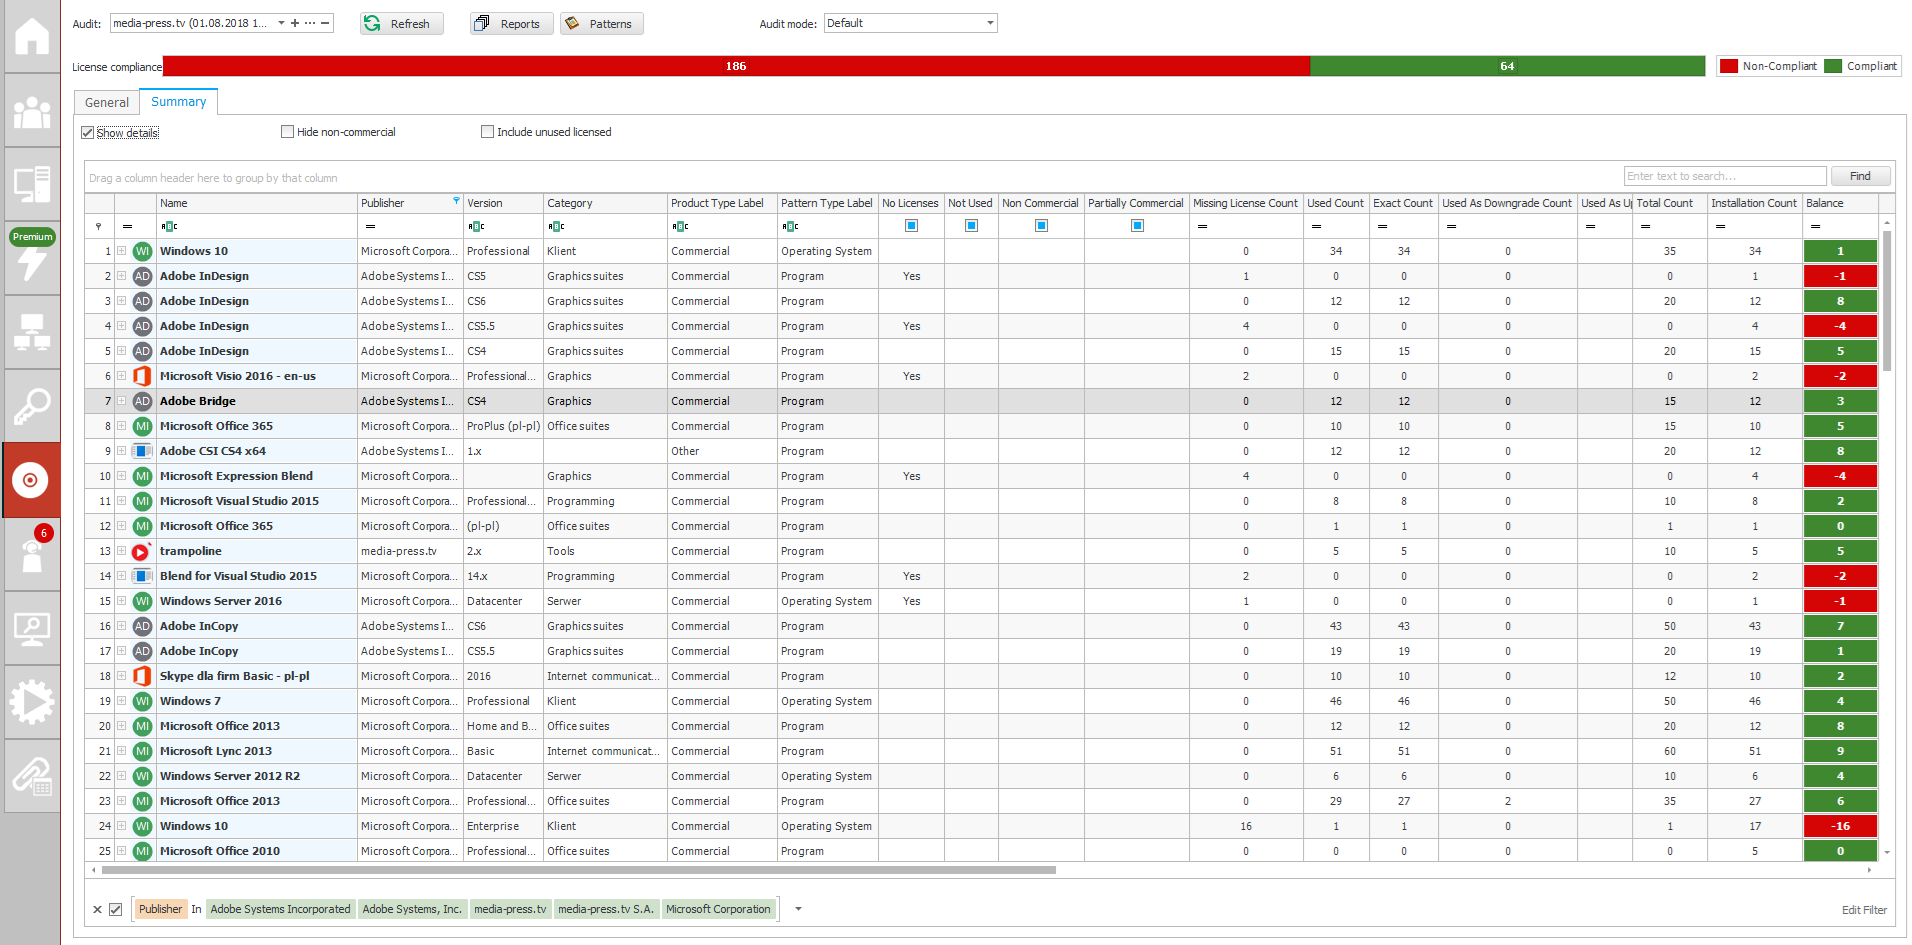Click the paperclip attachments sidebar icon

31,776
